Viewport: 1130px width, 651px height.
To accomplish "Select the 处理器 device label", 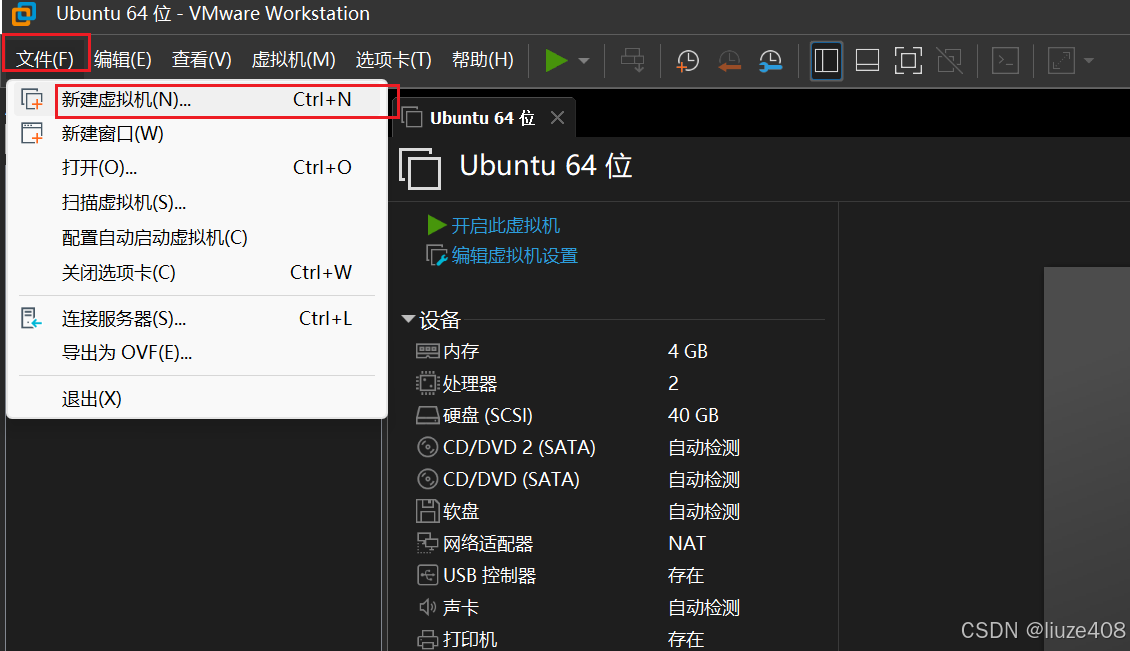I will tap(470, 384).
